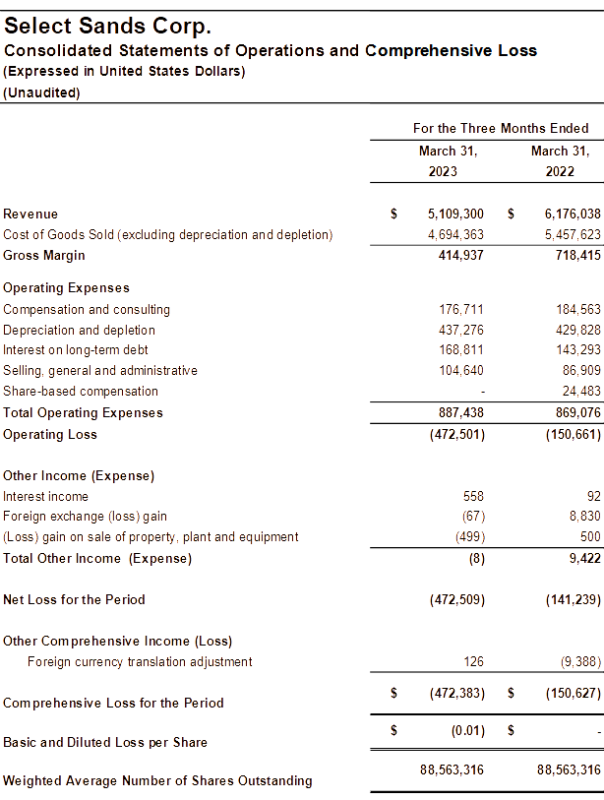The height and width of the screenshot is (800, 604).
Task: Click revenue value 6,176,038
Action: tap(572, 214)
